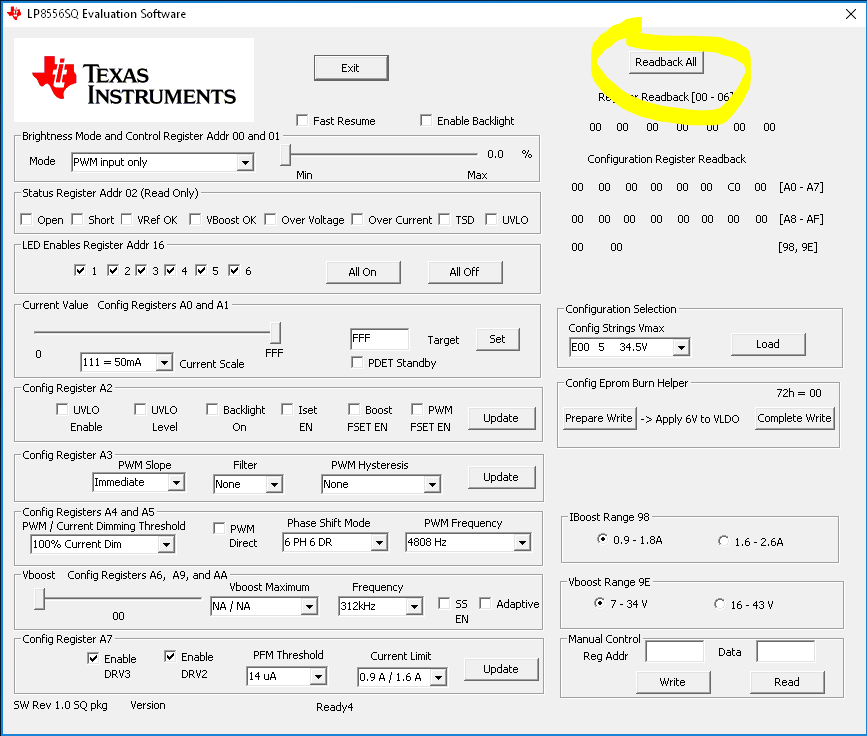Click the Vboost slider thumb
This screenshot has height=736, width=867.
[39, 599]
